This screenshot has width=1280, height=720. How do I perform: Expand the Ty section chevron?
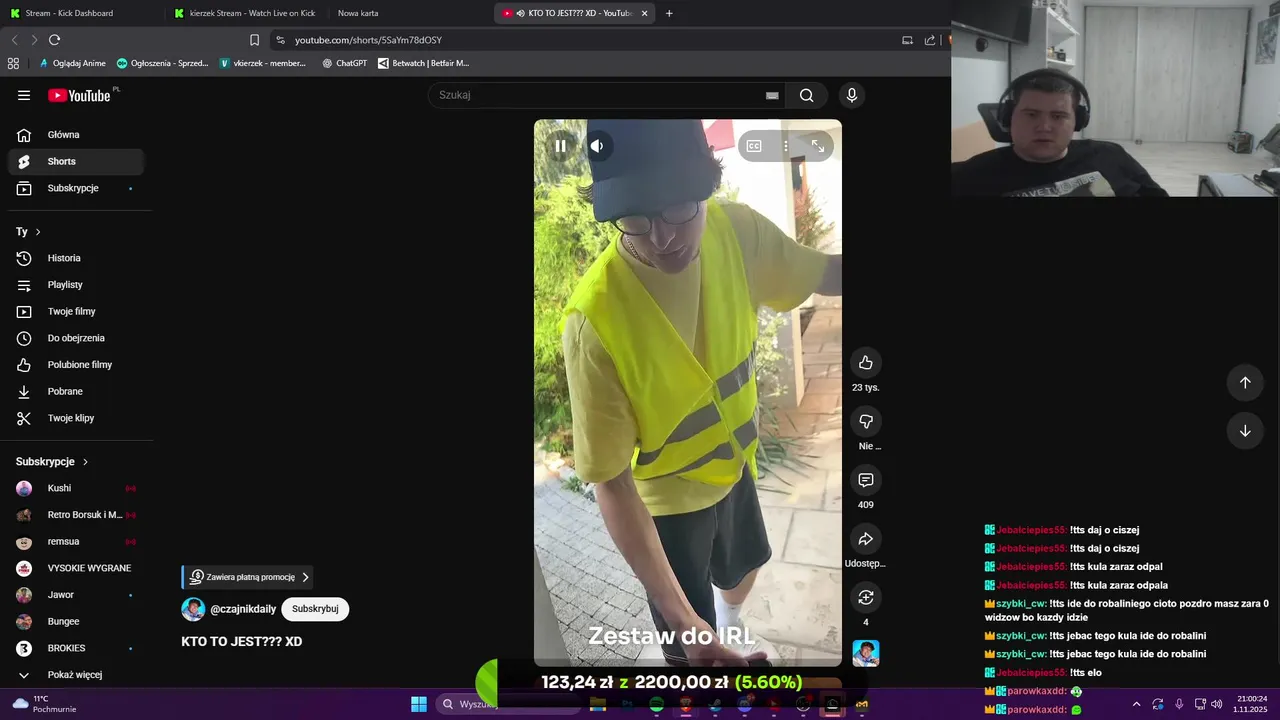tap(38, 232)
